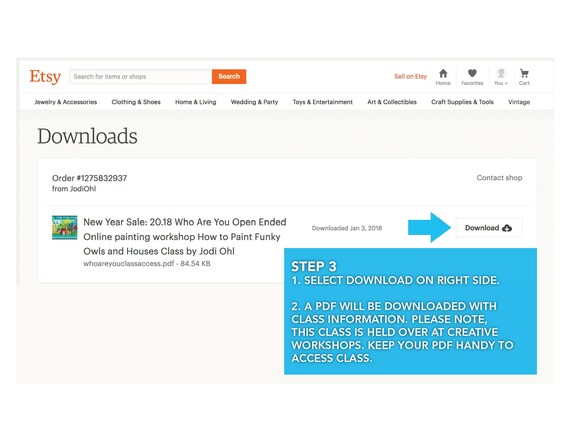Open Toys & Entertainment category
This screenshot has height=441, width=570.
tap(323, 102)
